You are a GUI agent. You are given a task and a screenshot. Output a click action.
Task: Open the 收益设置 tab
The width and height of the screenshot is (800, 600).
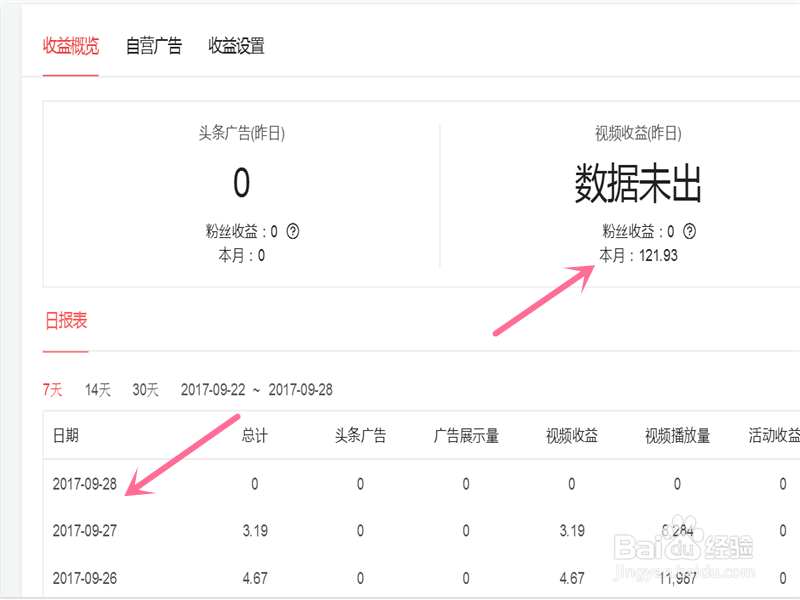[235, 45]
